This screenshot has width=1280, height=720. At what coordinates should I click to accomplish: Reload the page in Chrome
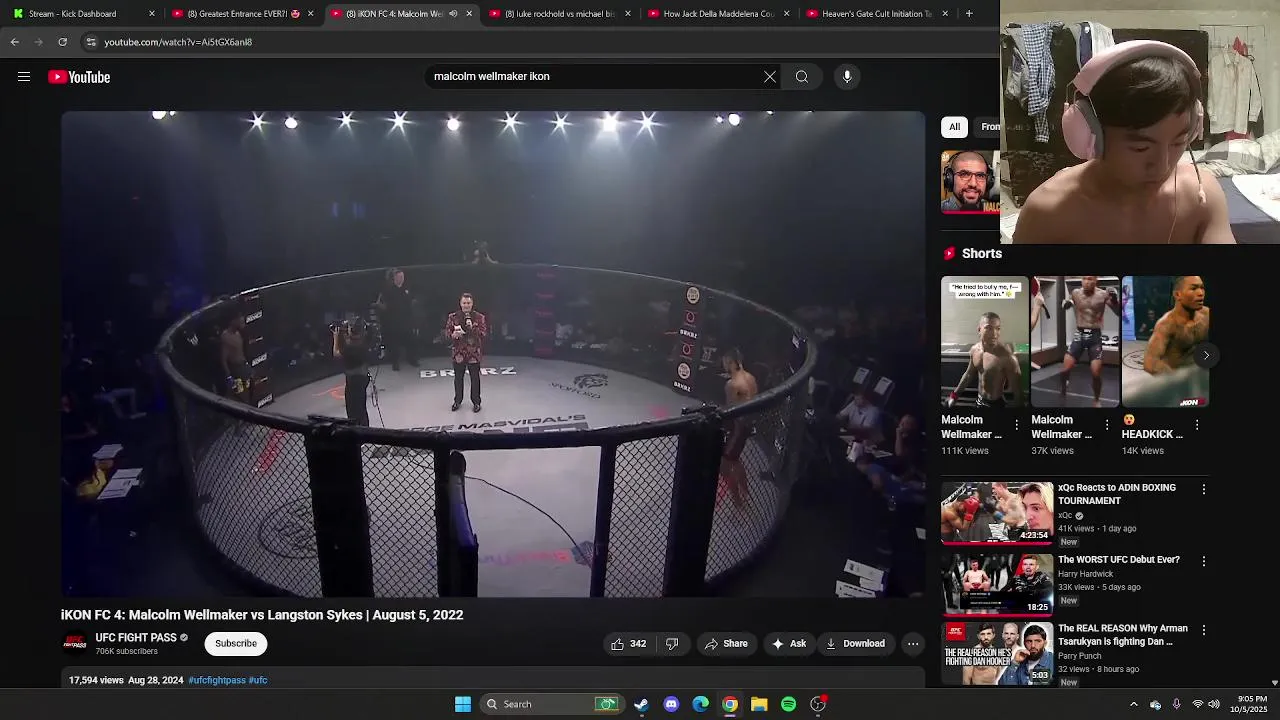tap(62, 42)
